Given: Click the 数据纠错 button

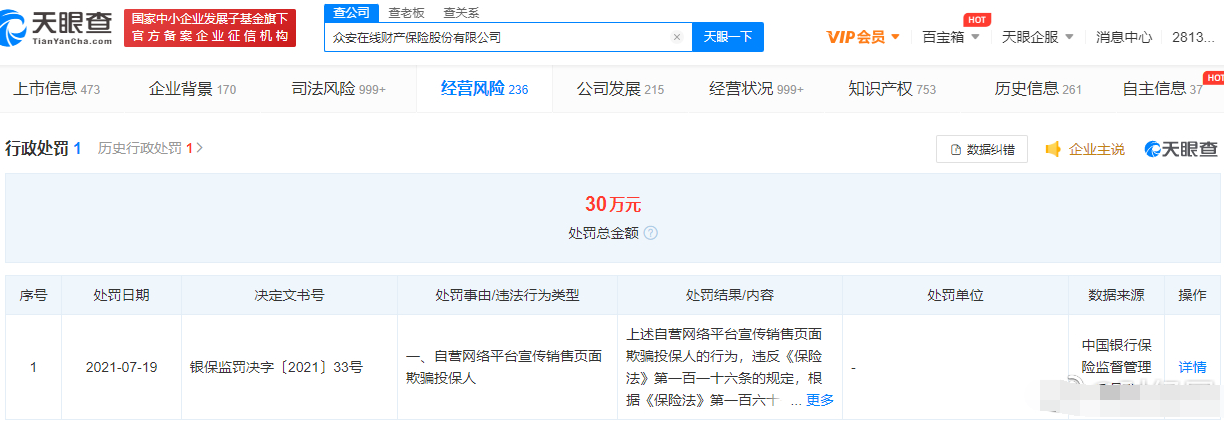Looking at the screenshot, I should [x=981, y=149].
